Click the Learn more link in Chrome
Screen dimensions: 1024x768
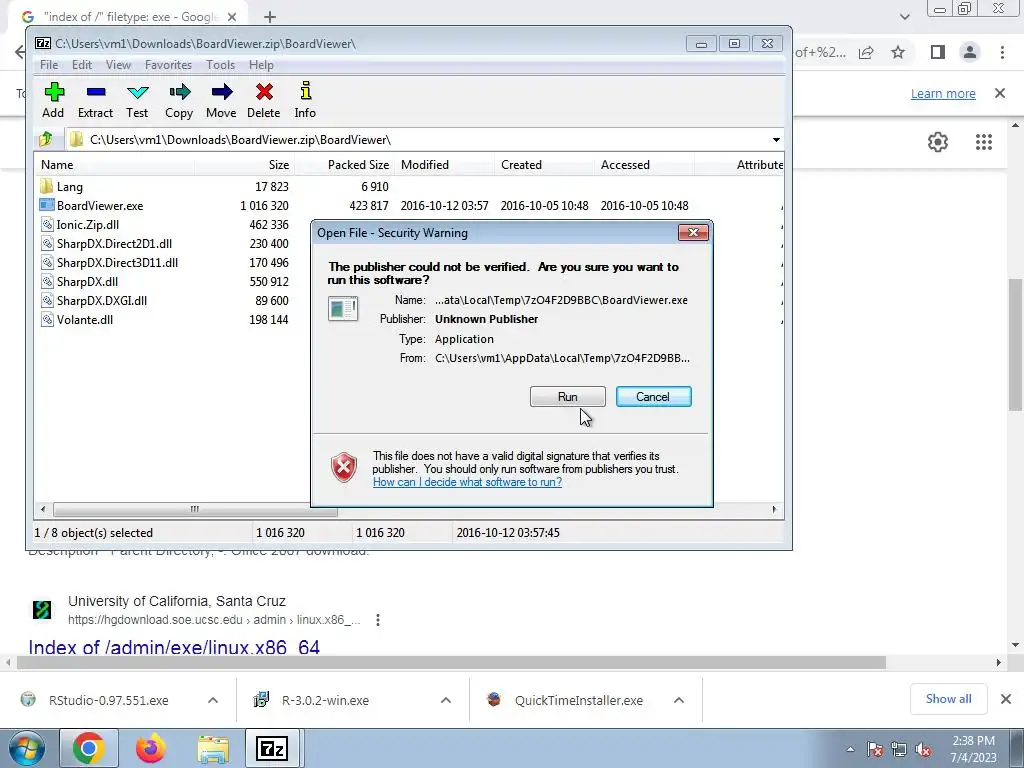pyautogui.click(x=943, y=93)
